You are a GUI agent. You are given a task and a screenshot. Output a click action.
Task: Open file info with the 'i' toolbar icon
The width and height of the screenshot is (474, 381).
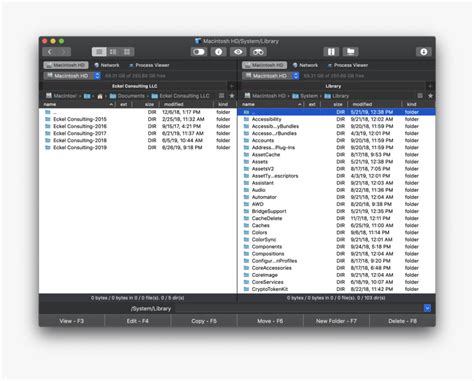pos(218,52)
